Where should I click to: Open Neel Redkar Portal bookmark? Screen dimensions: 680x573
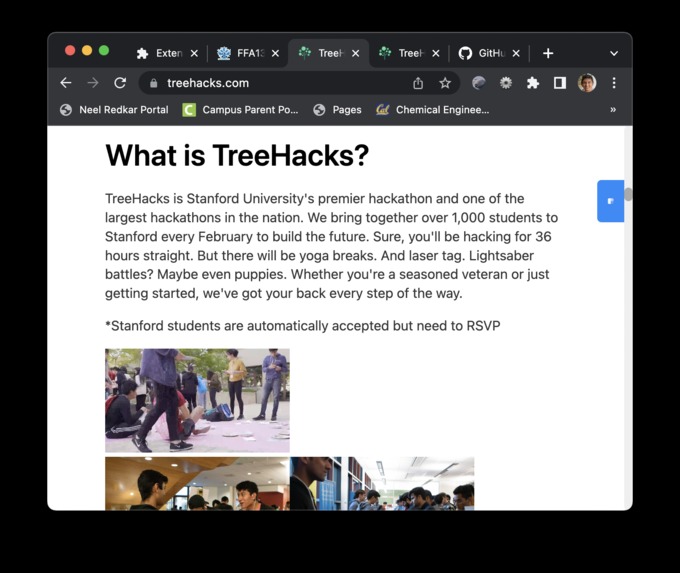tap(114, 110)
